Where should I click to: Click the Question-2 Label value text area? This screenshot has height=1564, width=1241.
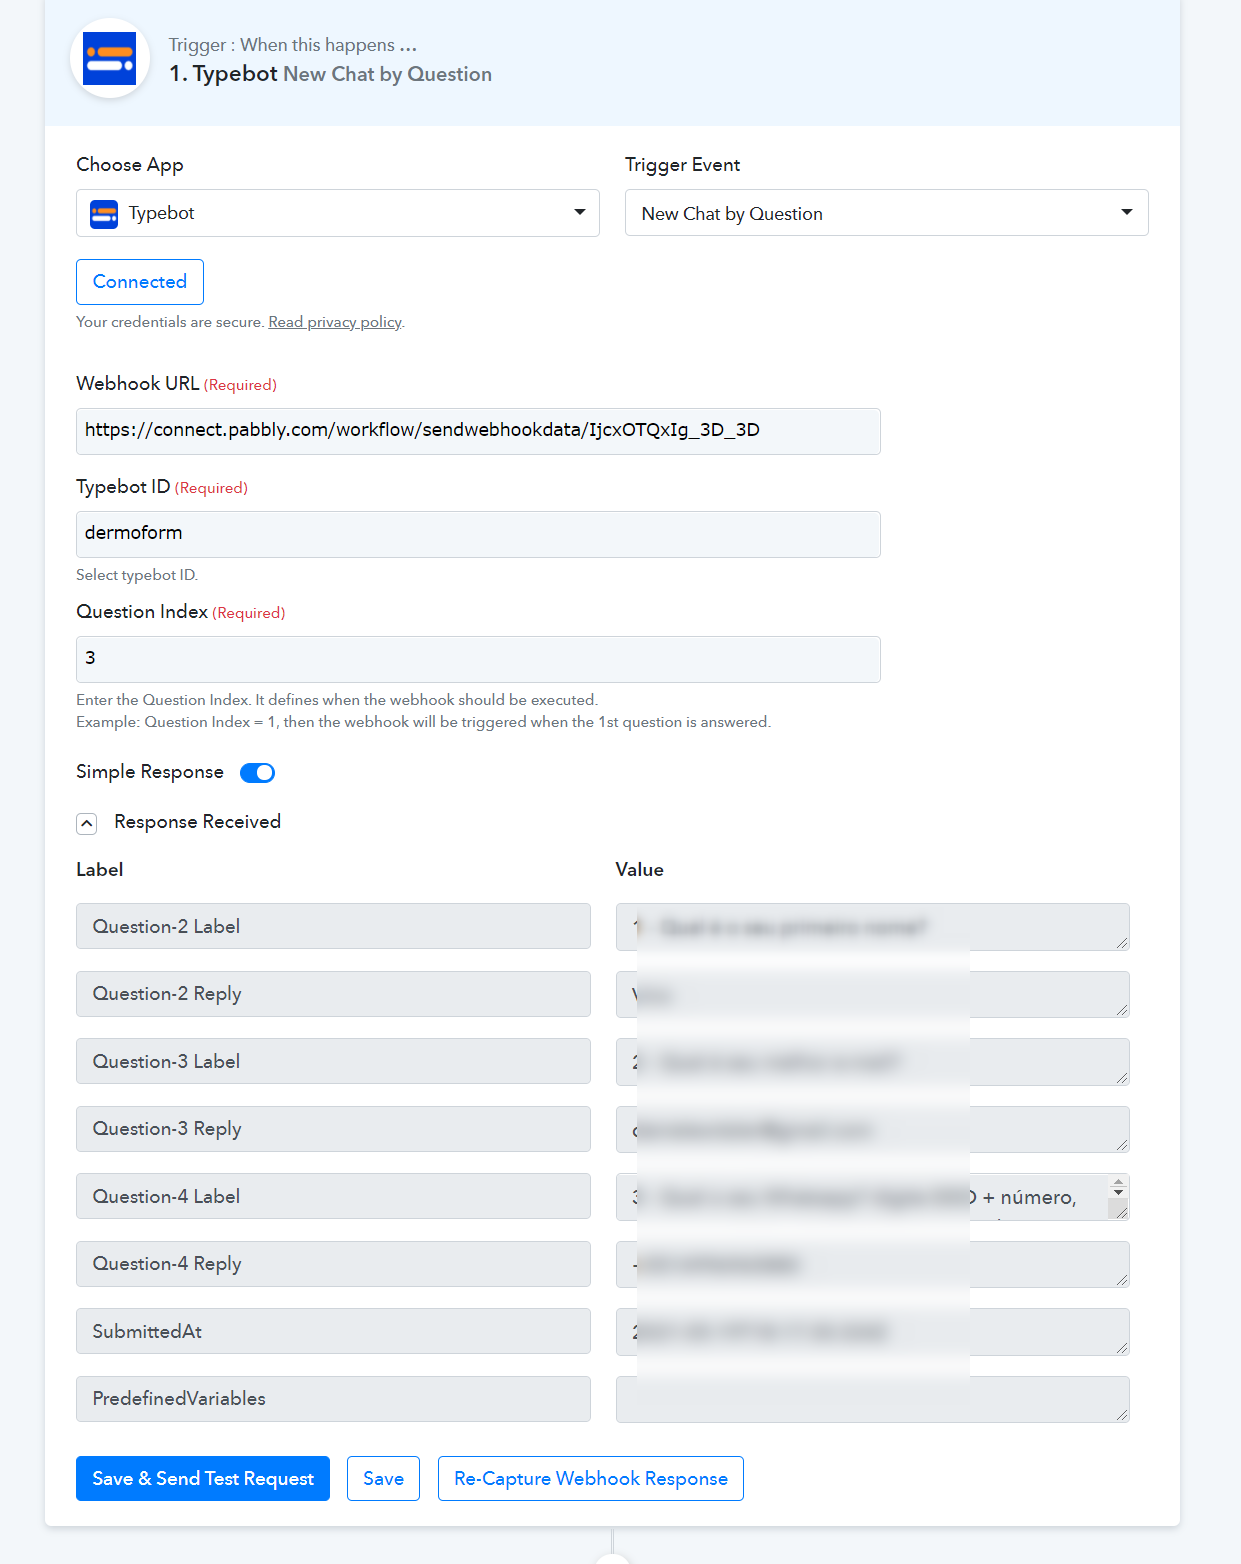(873, 927)
